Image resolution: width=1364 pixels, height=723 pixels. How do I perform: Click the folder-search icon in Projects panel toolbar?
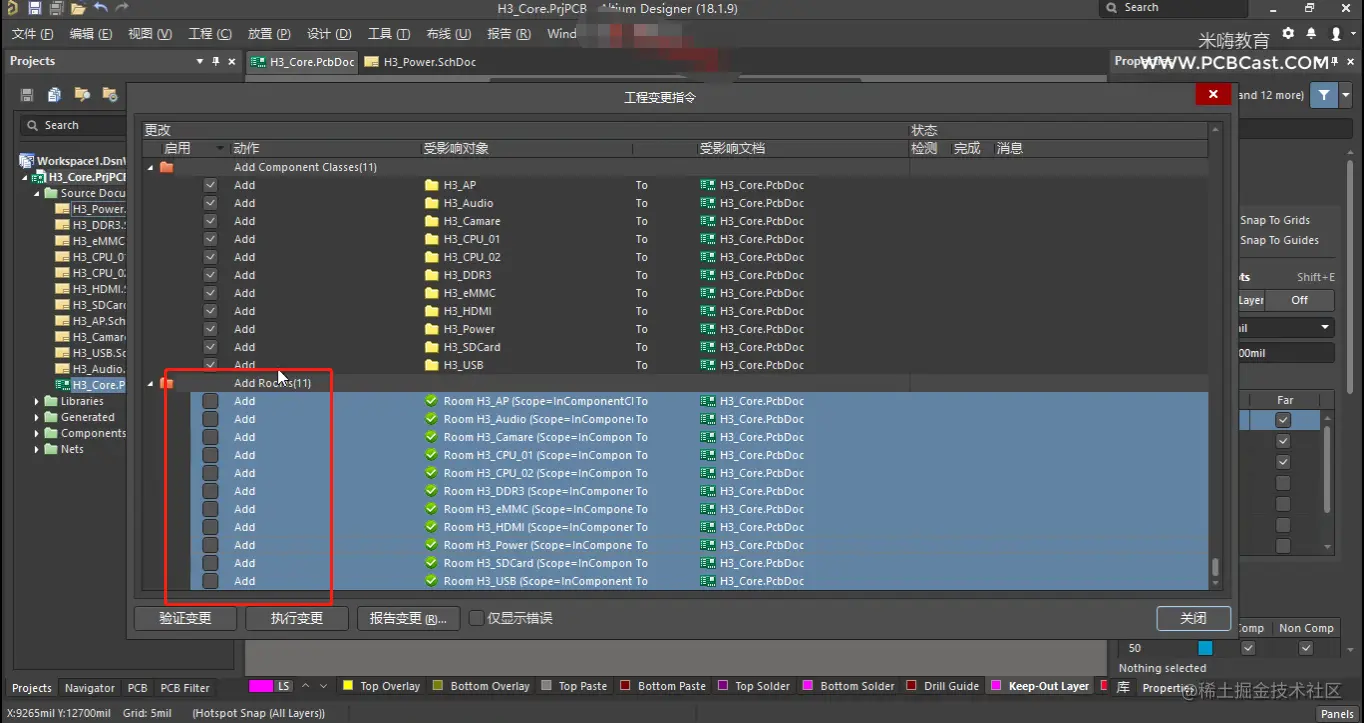tap(82, 95)
